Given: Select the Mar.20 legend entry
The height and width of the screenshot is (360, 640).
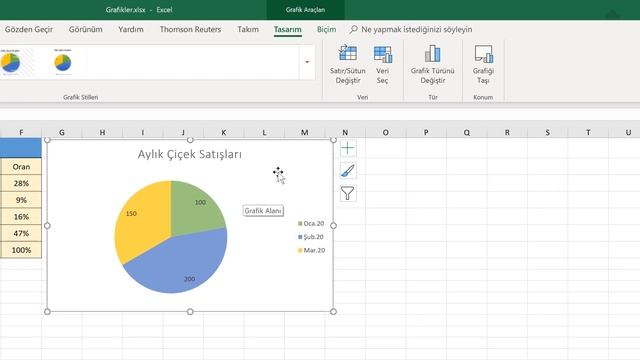Looking at the screenshot, I should (311, 250).
